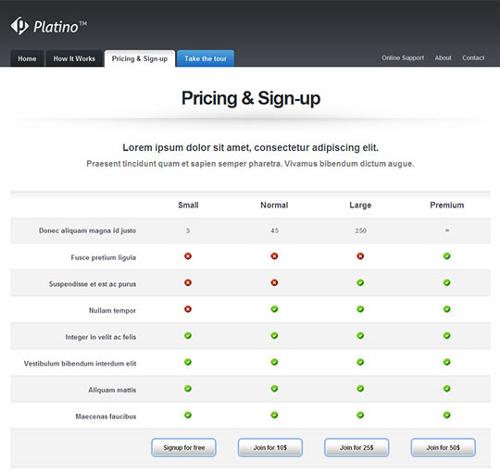Click green check for Integer in velit under Large

click(360, 336)
